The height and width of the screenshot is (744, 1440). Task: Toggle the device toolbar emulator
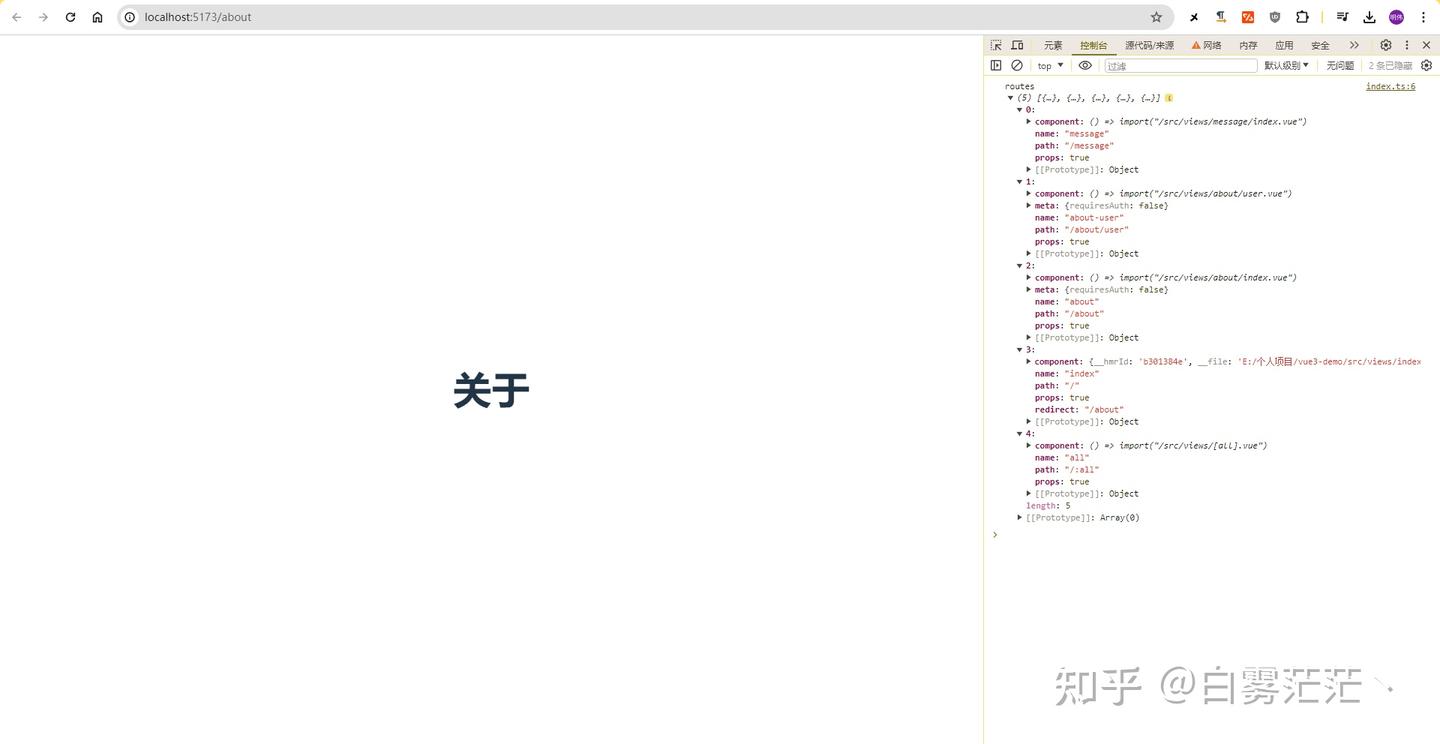[1017, 45]
